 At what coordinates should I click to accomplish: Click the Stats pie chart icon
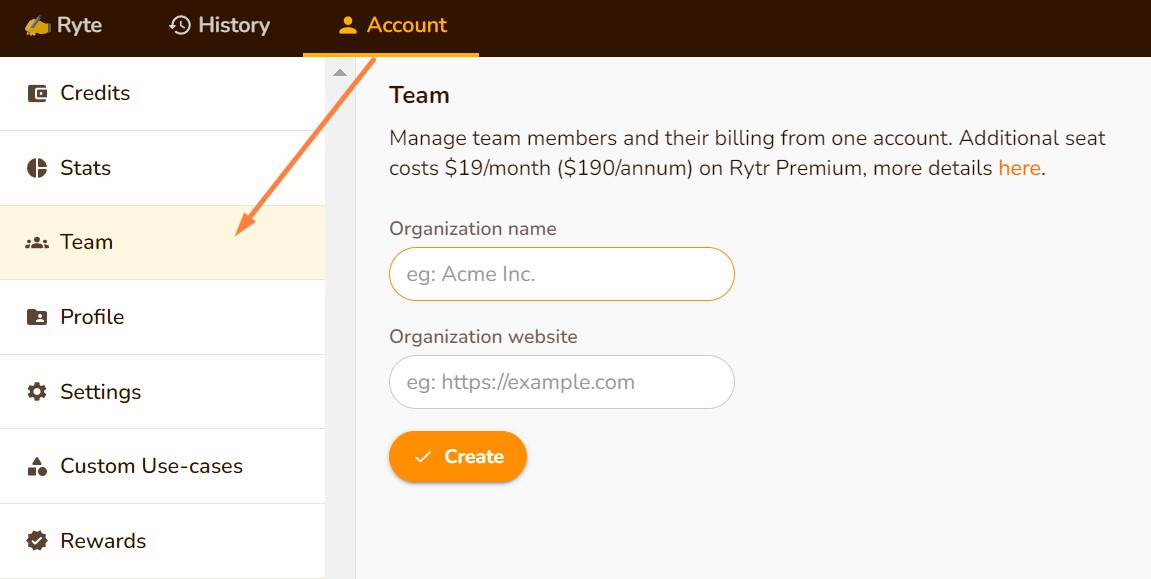pos(37,168)
